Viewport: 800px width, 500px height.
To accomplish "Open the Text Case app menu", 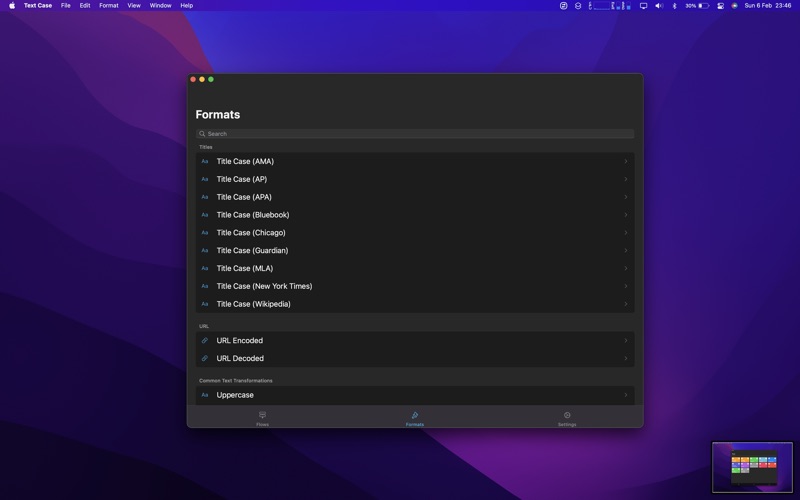I will click(x=38, y=6).
